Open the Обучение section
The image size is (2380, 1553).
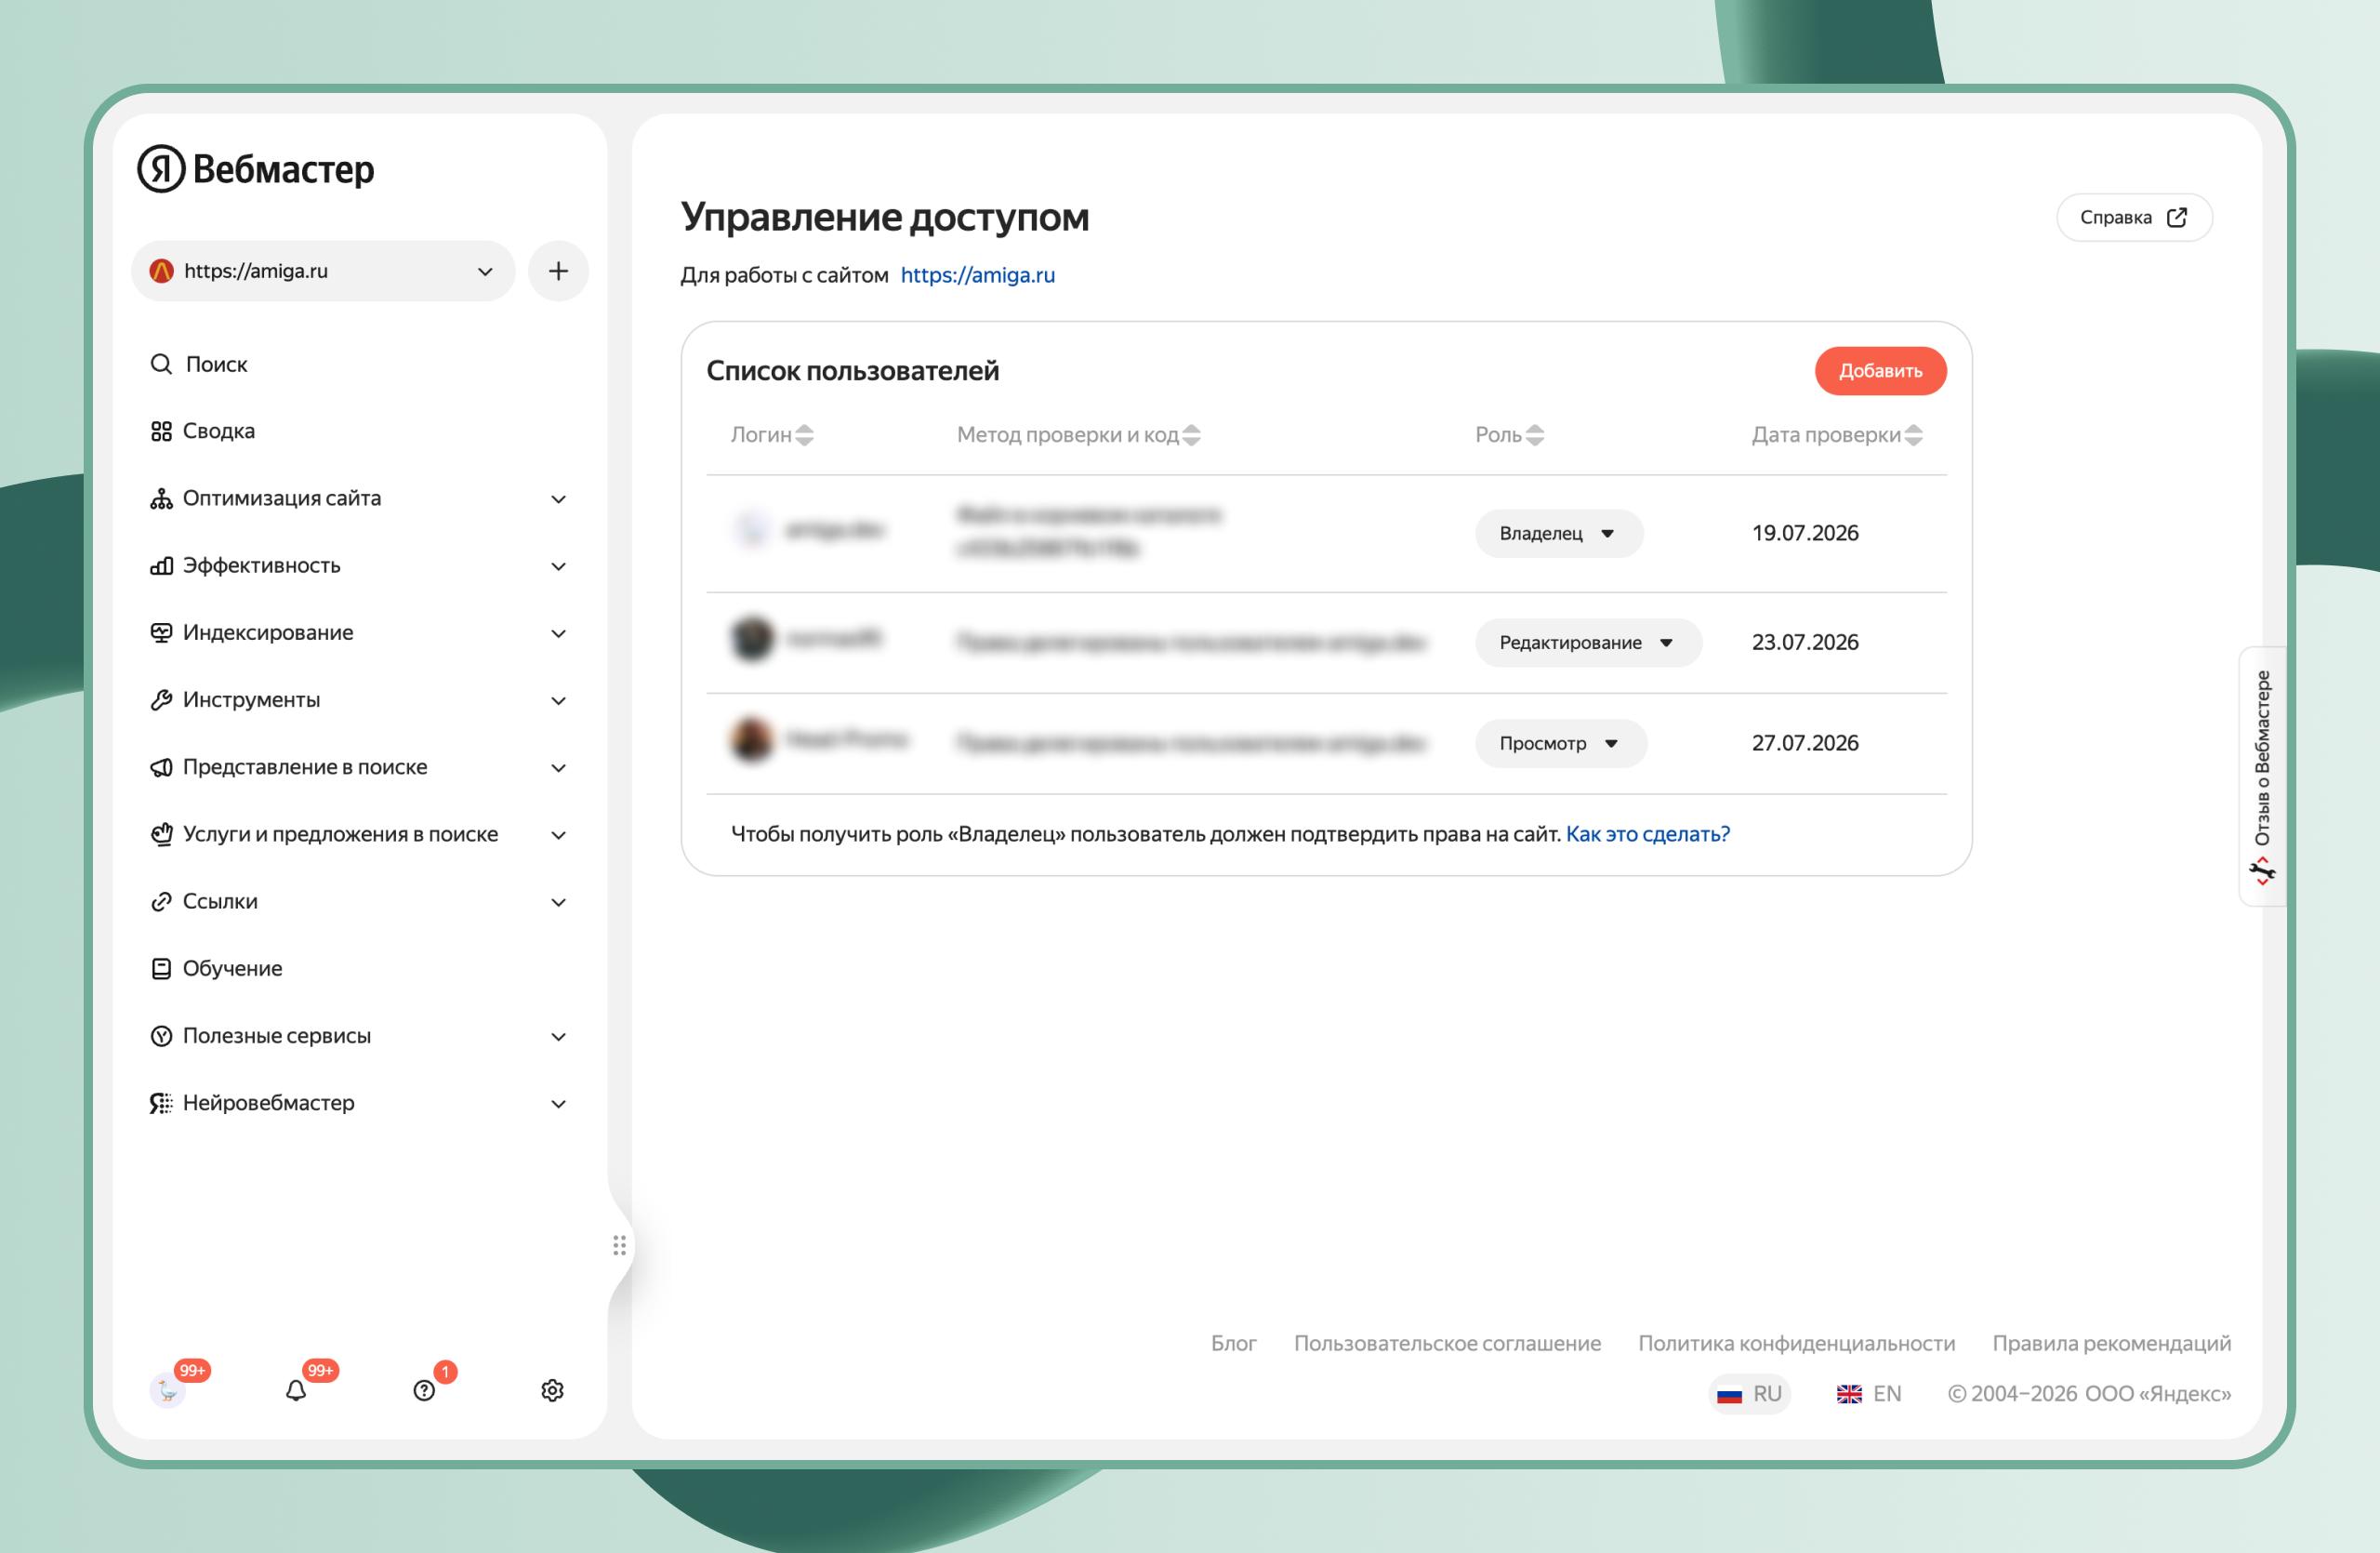click(217, 968)
